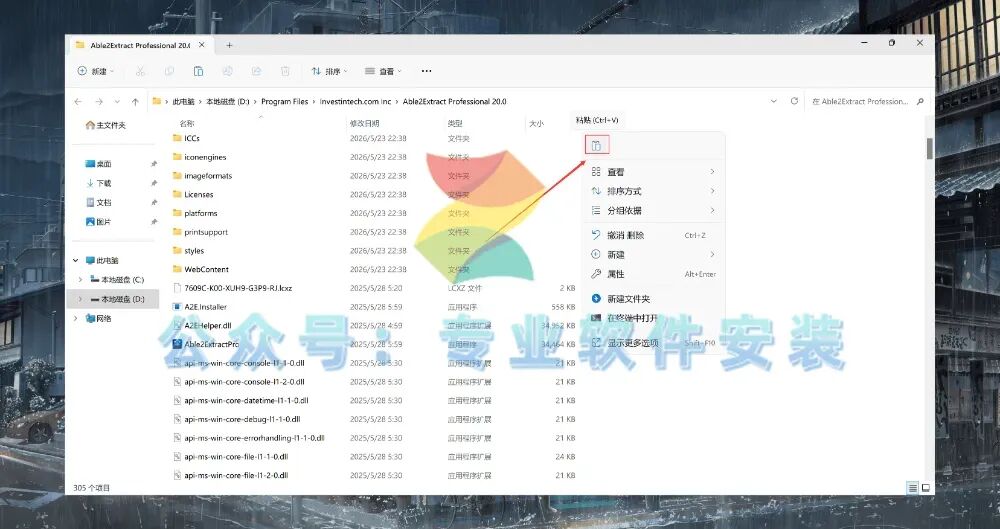Click the Rename icon in toolbar

(x=228, y=71)
